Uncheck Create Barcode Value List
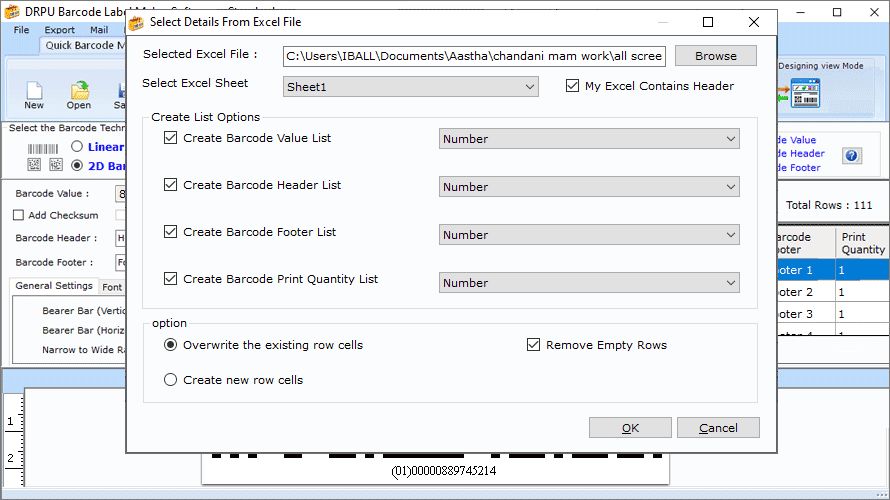 click(170, 138)
